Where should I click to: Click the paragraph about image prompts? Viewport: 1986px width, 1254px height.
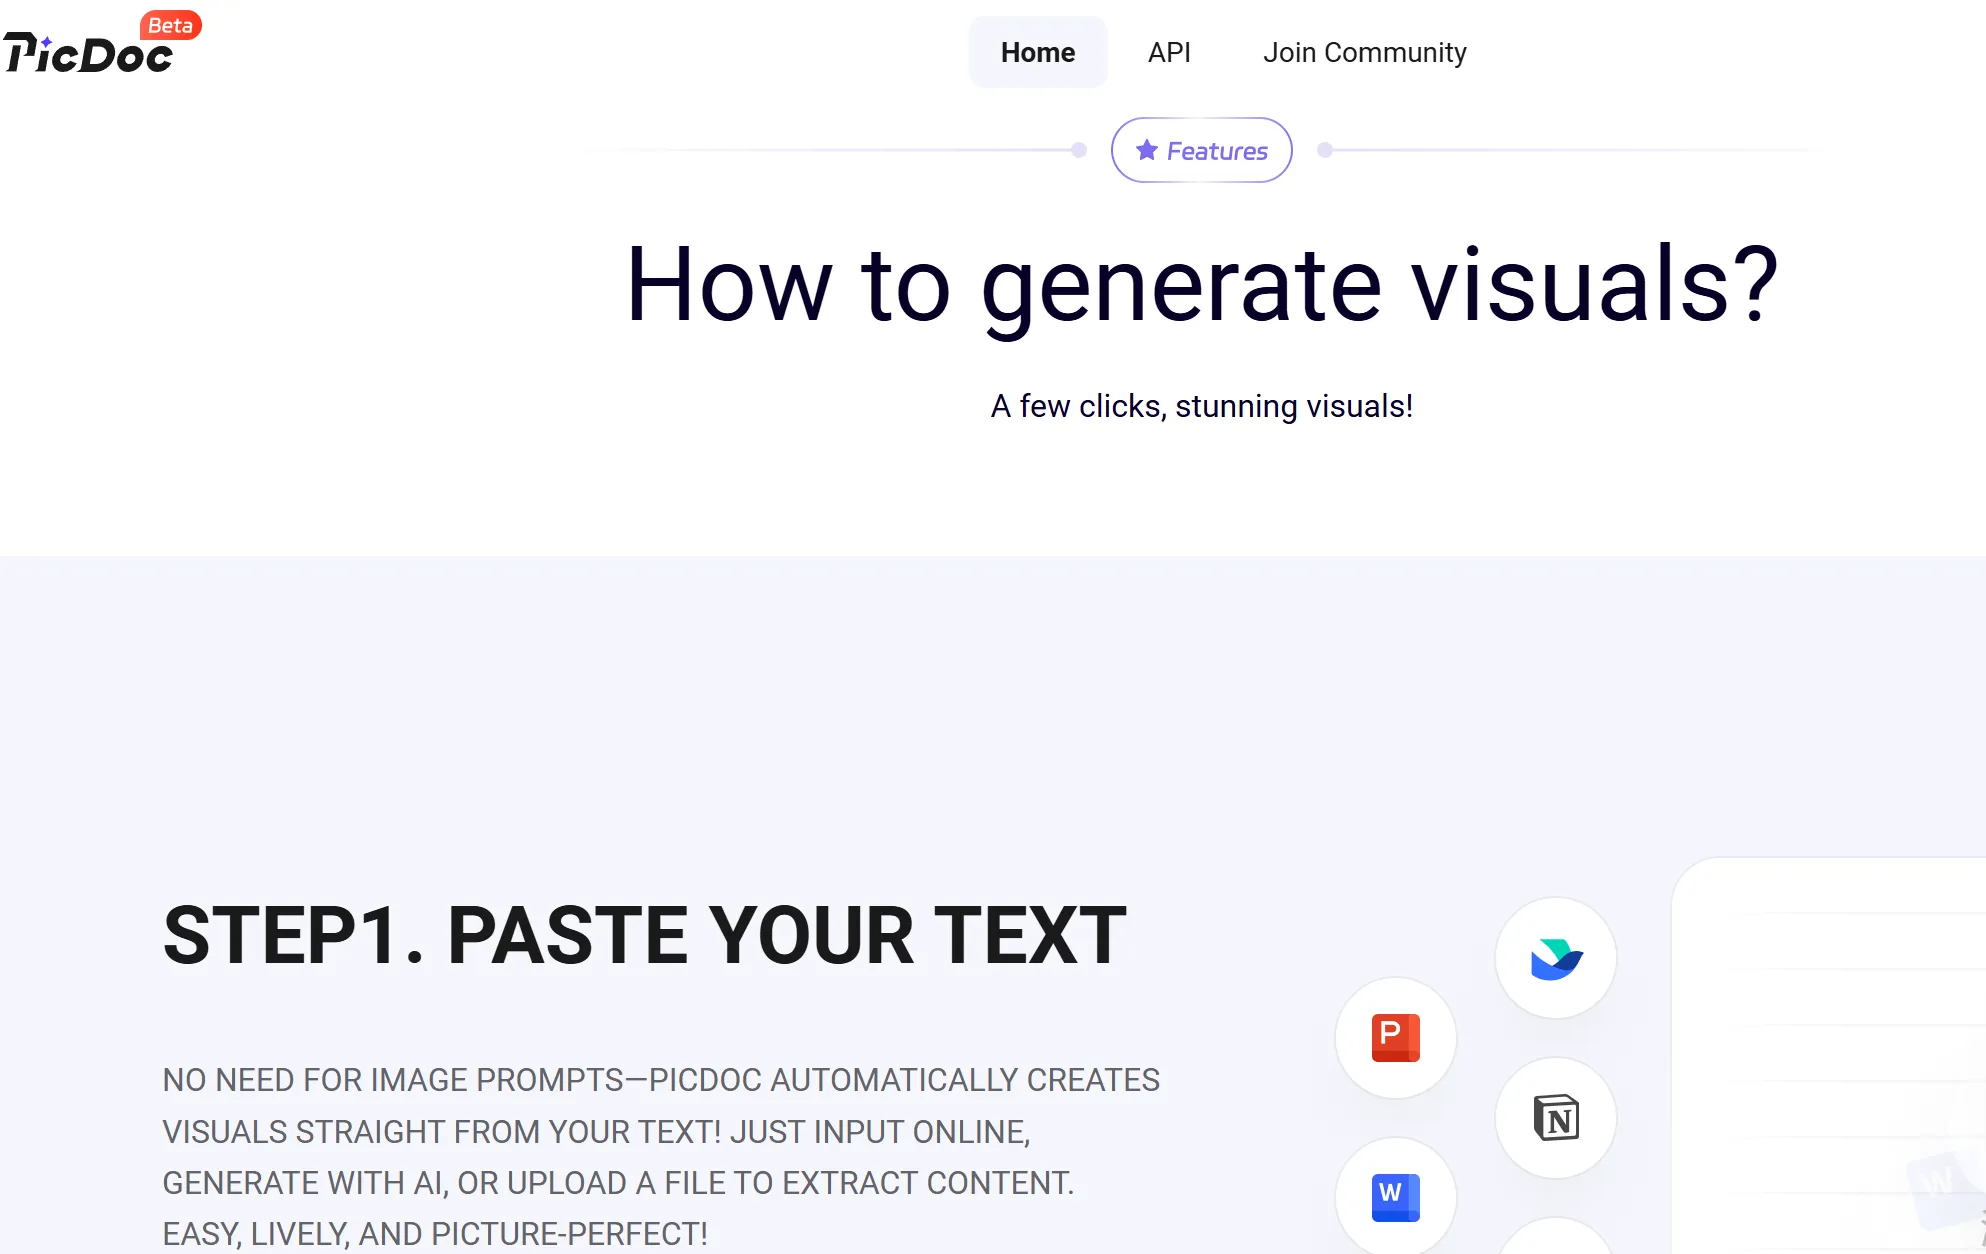pyautogui.click(x=660, y=1156)
